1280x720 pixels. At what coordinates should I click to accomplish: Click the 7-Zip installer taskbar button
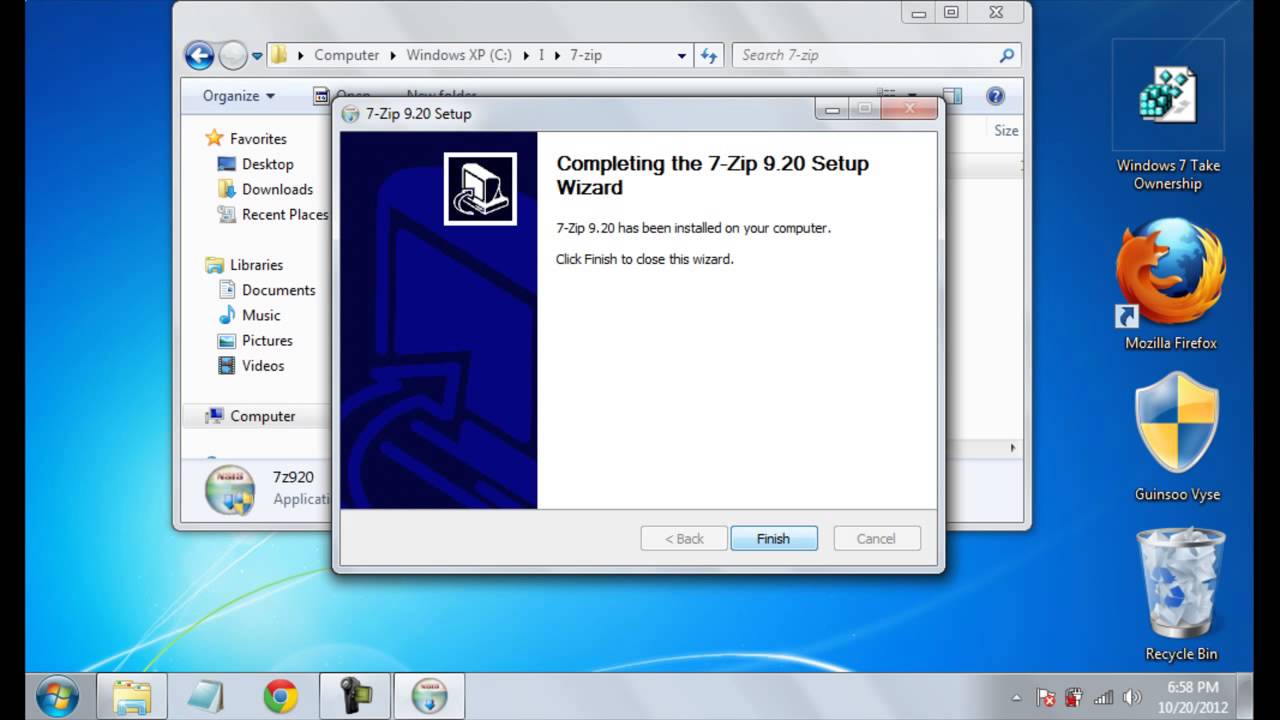click(x=429, y=696)
